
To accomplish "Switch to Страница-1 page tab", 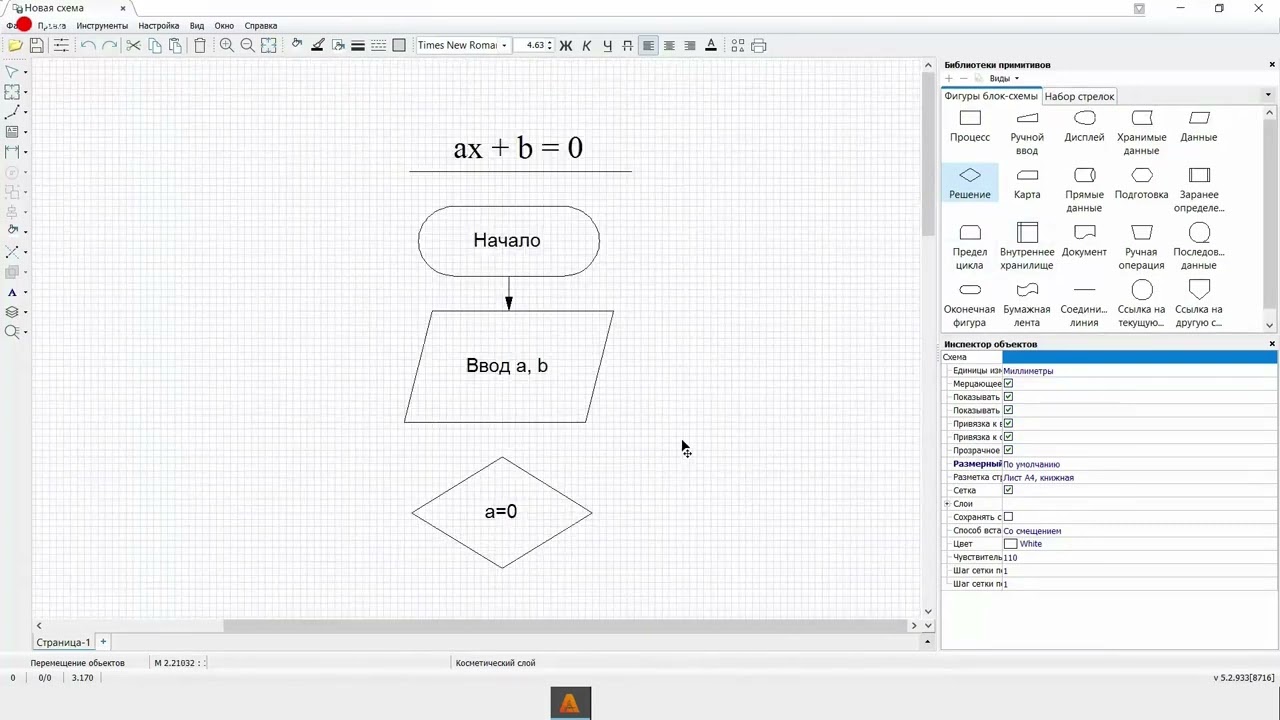I will point(63,642).
